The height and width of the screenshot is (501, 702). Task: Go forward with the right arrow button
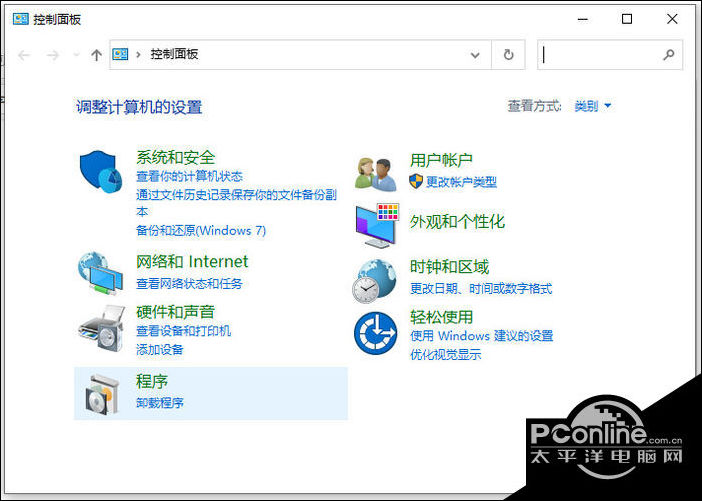(x=53, y=55)
